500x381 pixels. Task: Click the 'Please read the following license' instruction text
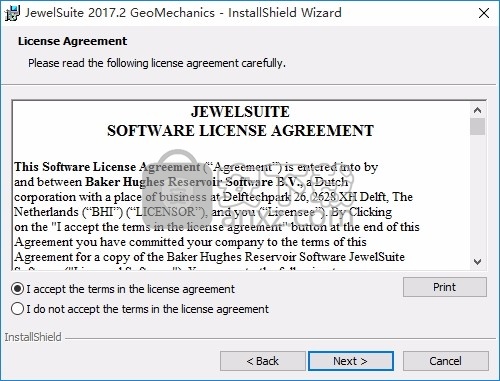(157, 63)
